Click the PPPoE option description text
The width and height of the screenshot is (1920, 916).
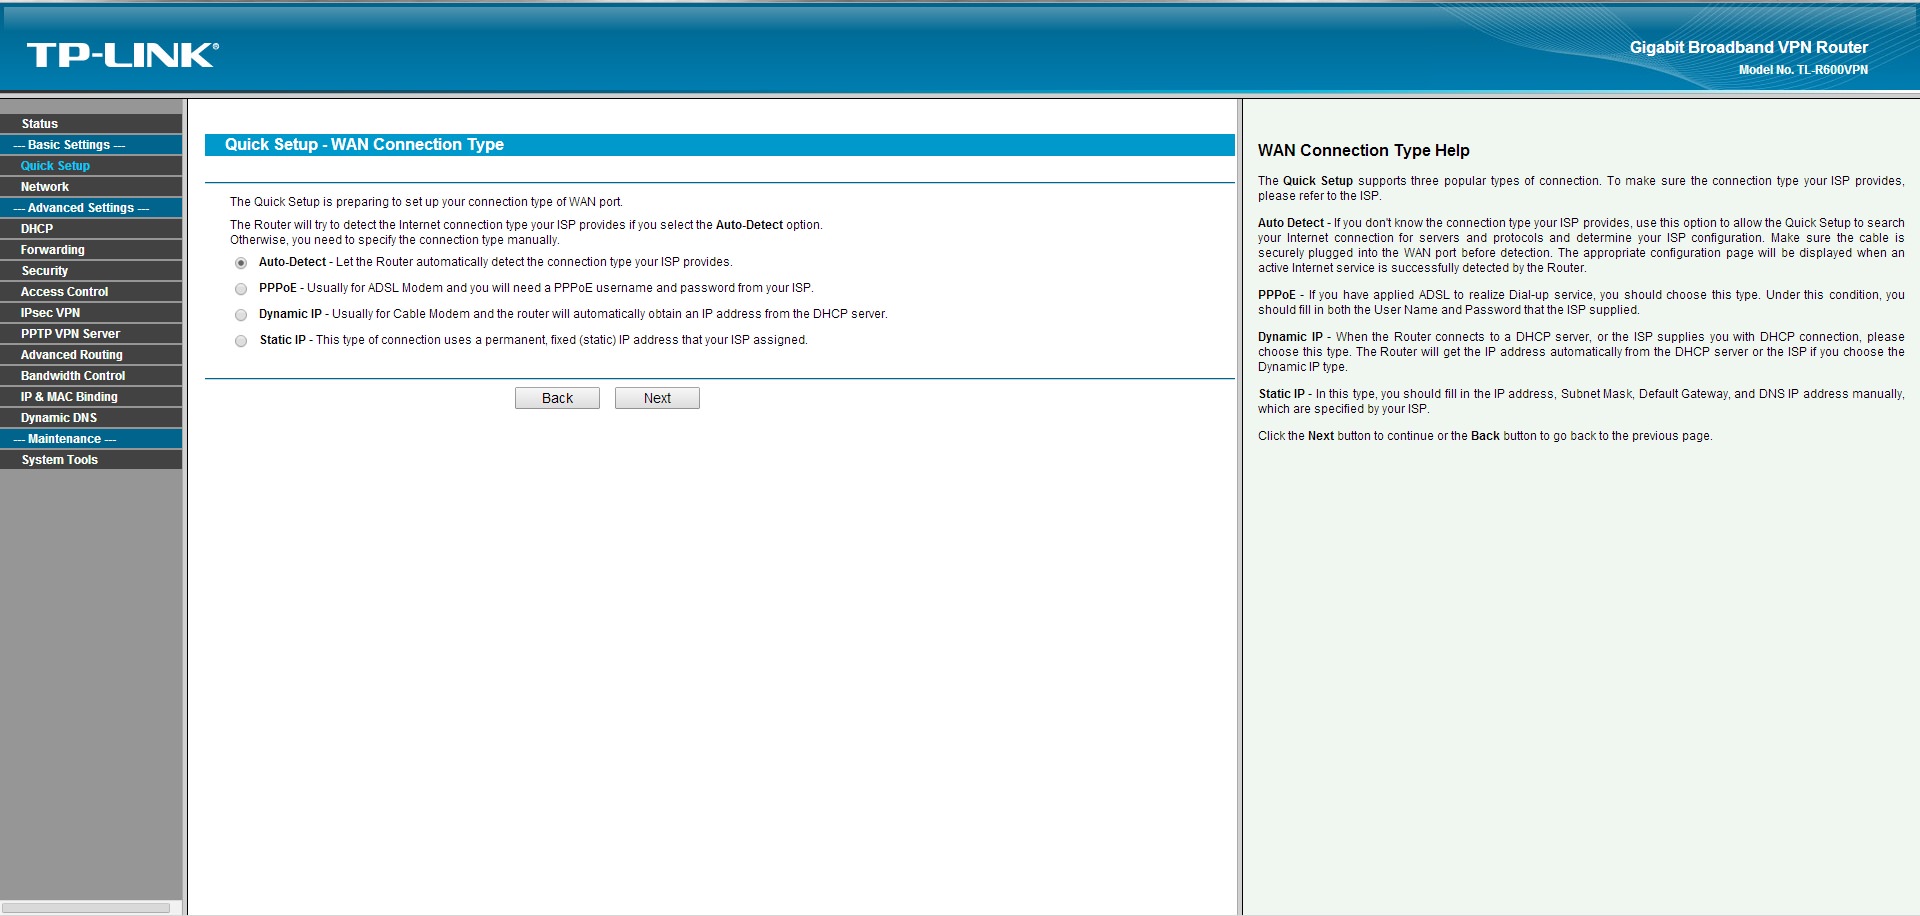point(560,288)
